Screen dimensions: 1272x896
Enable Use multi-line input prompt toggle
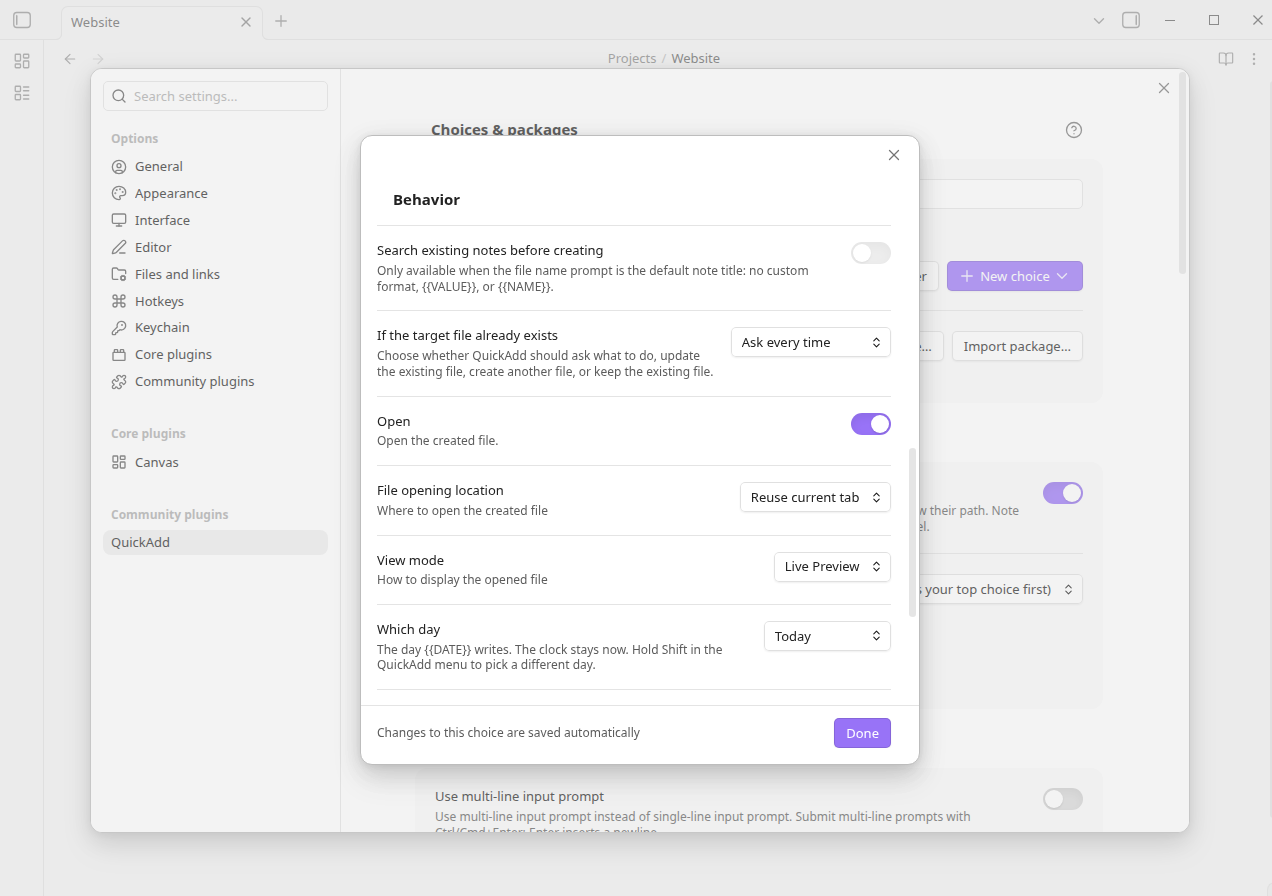click(x=1063, y=799)
